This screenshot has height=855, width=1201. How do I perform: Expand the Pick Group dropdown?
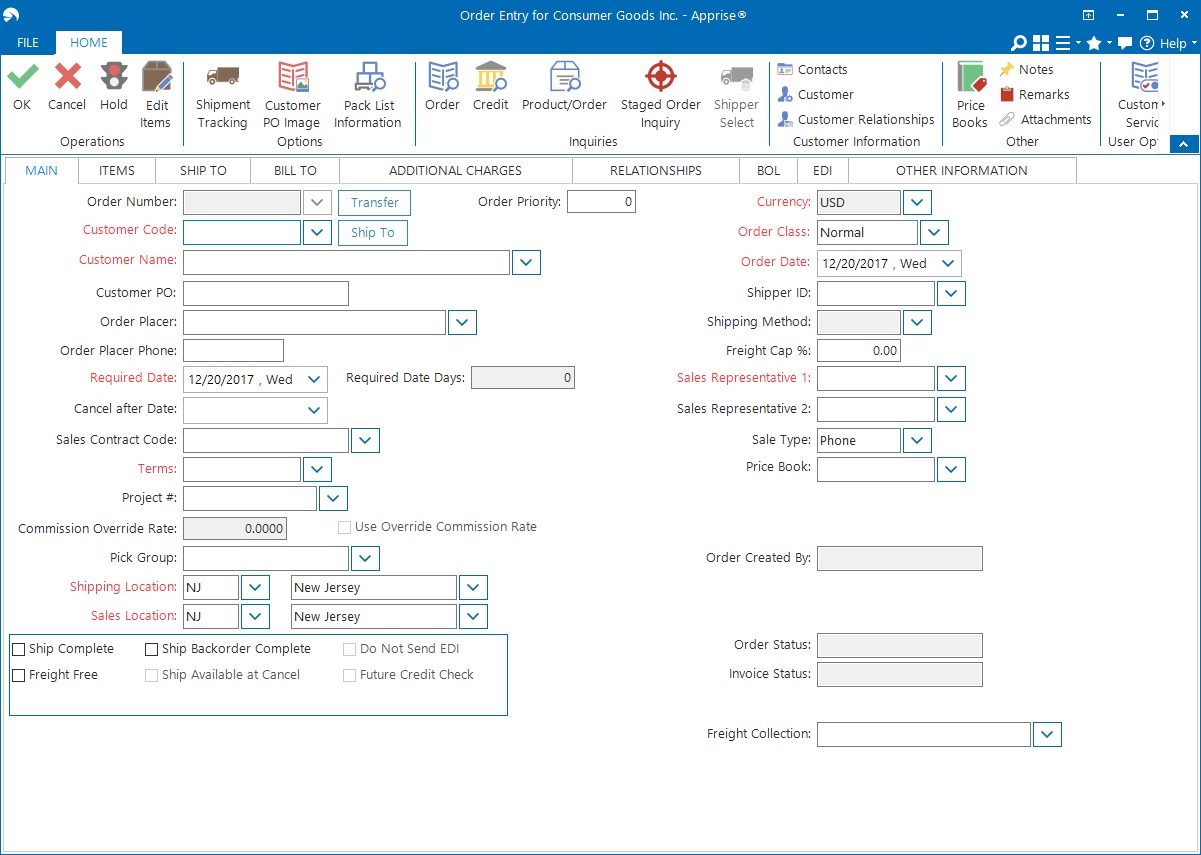365,558
